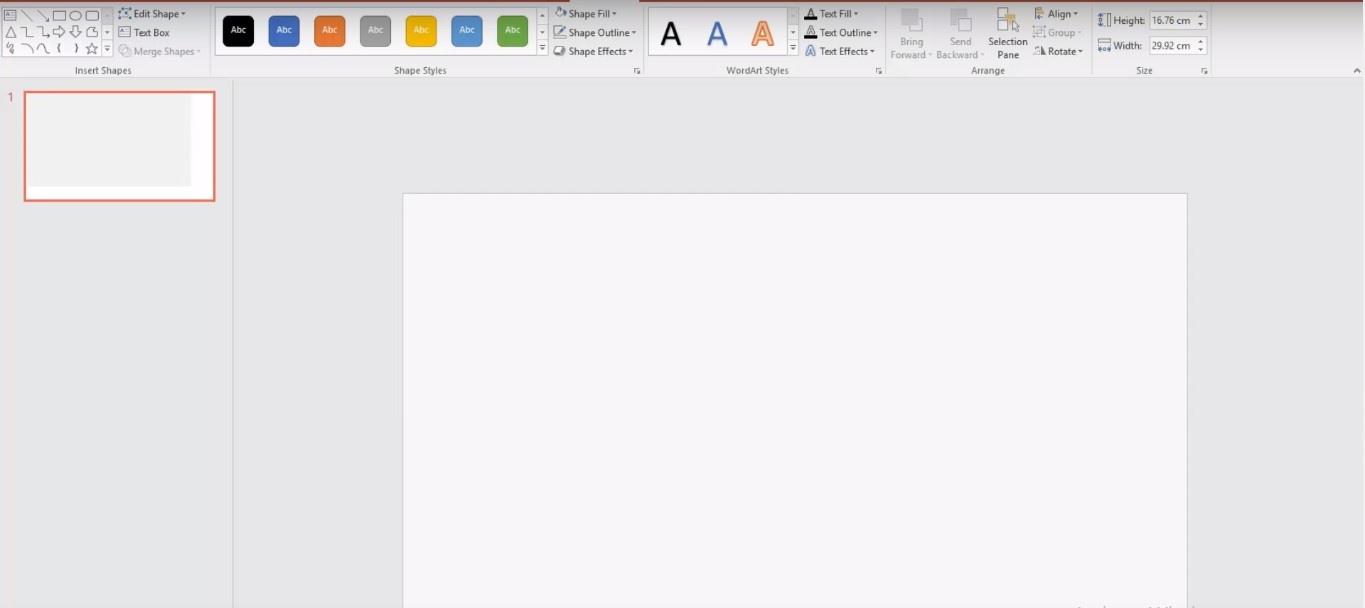Select the rounded rectangle shape
The width and height of the screenshot is (1365, 608).
[x=92, y=16]
